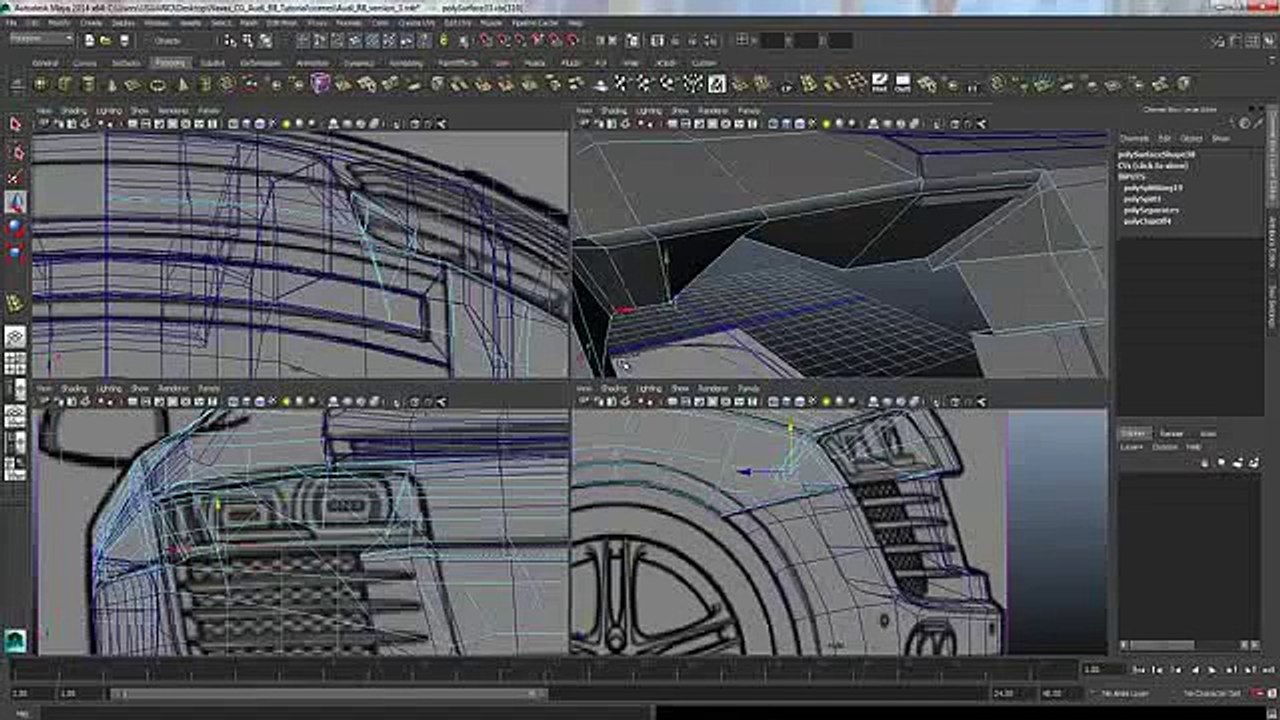Create a polygon cube from the shelf

[x=65, y=84]
